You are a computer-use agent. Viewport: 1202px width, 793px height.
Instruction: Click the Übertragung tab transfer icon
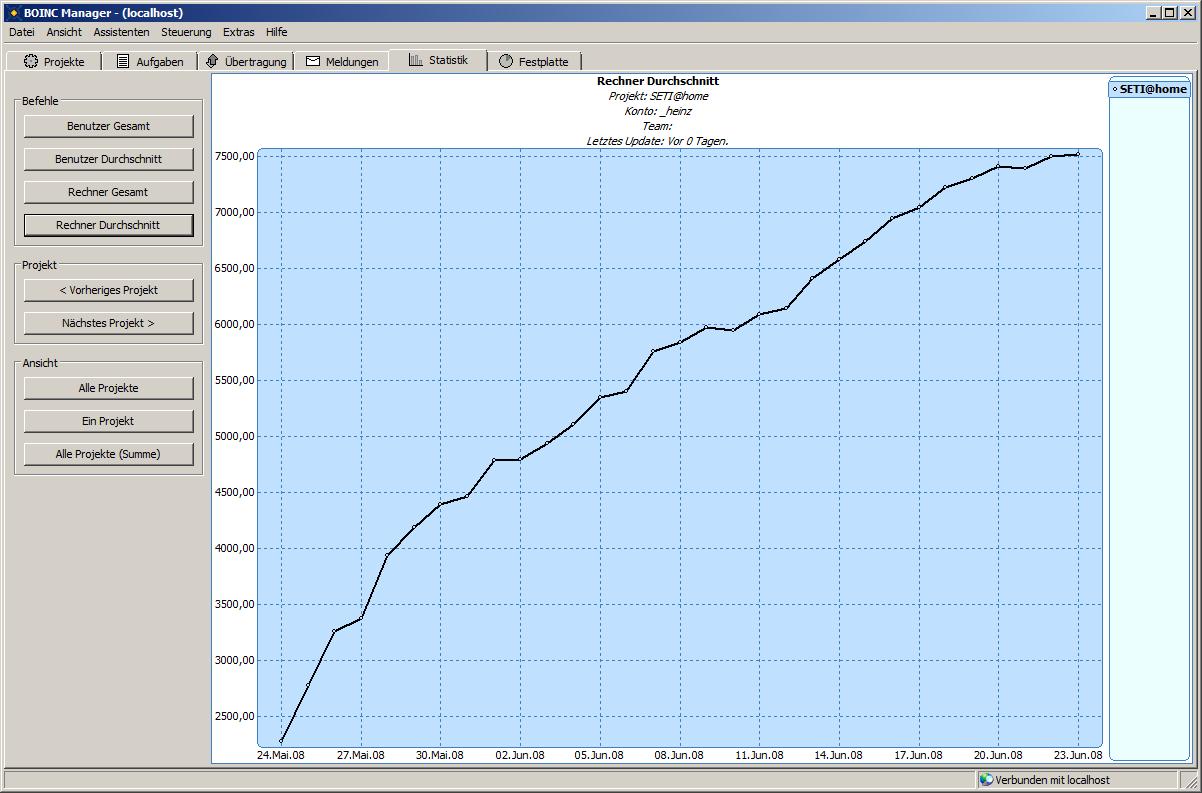[x=212, y=62]
